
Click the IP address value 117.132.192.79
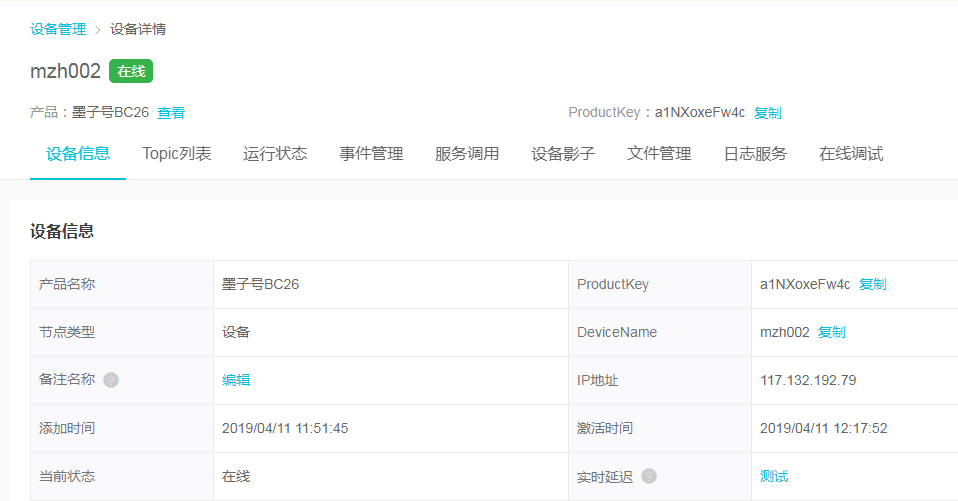coord(808,380)
